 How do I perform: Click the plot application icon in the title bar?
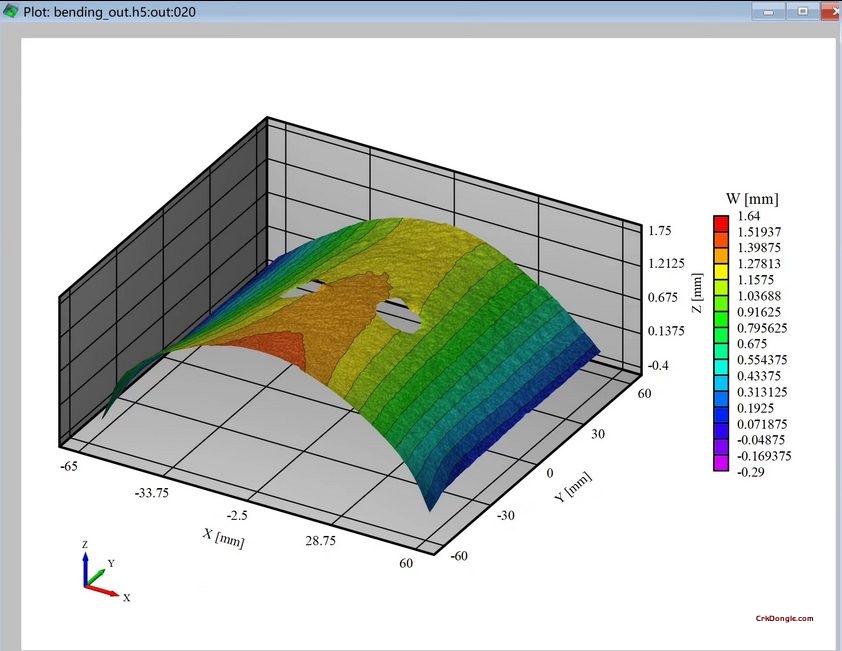[11, 11]
